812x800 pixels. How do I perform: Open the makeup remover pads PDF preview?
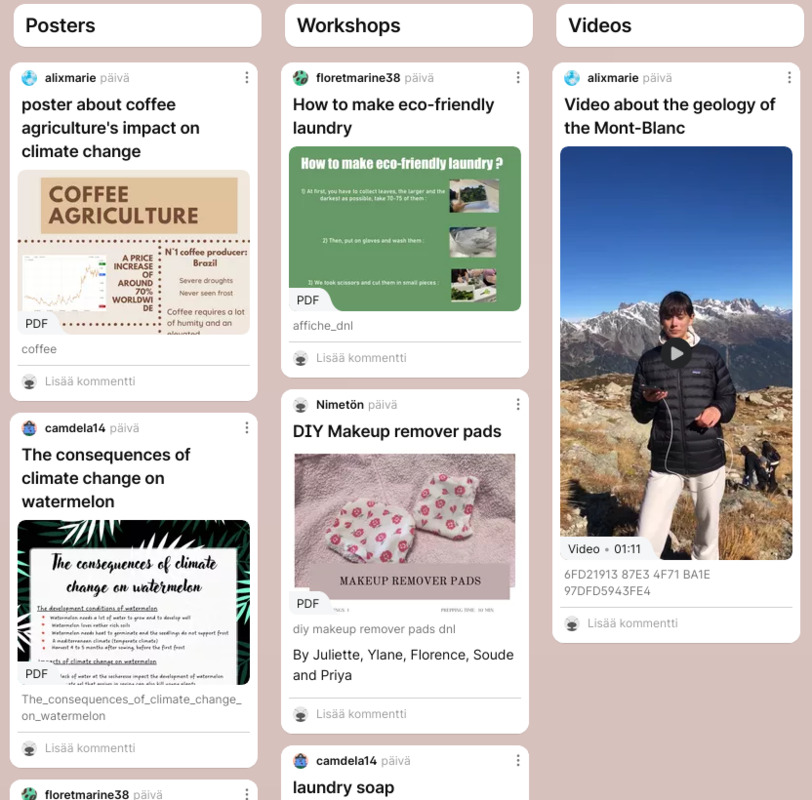coord(405,531)
